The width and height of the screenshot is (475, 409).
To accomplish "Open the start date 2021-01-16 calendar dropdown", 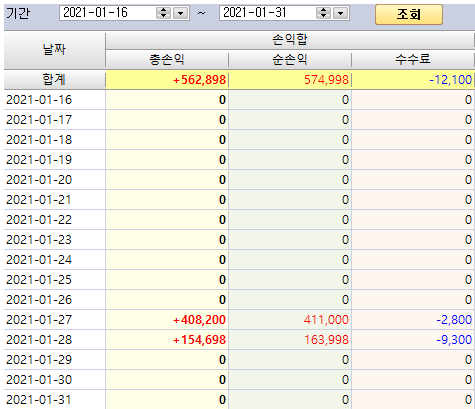I will point(180,13).
